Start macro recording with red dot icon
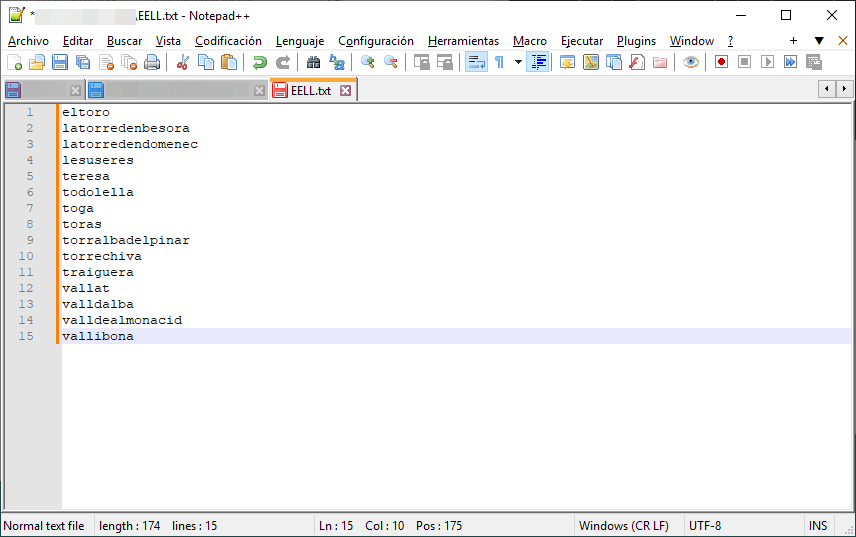 point(721,62)
